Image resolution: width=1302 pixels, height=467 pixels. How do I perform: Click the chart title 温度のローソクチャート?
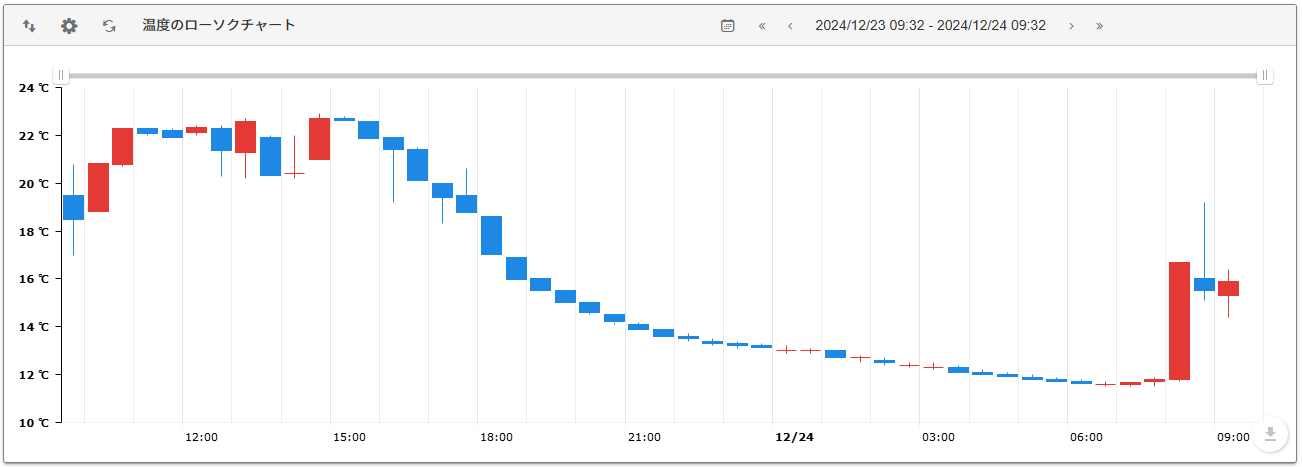pos(219,25)
